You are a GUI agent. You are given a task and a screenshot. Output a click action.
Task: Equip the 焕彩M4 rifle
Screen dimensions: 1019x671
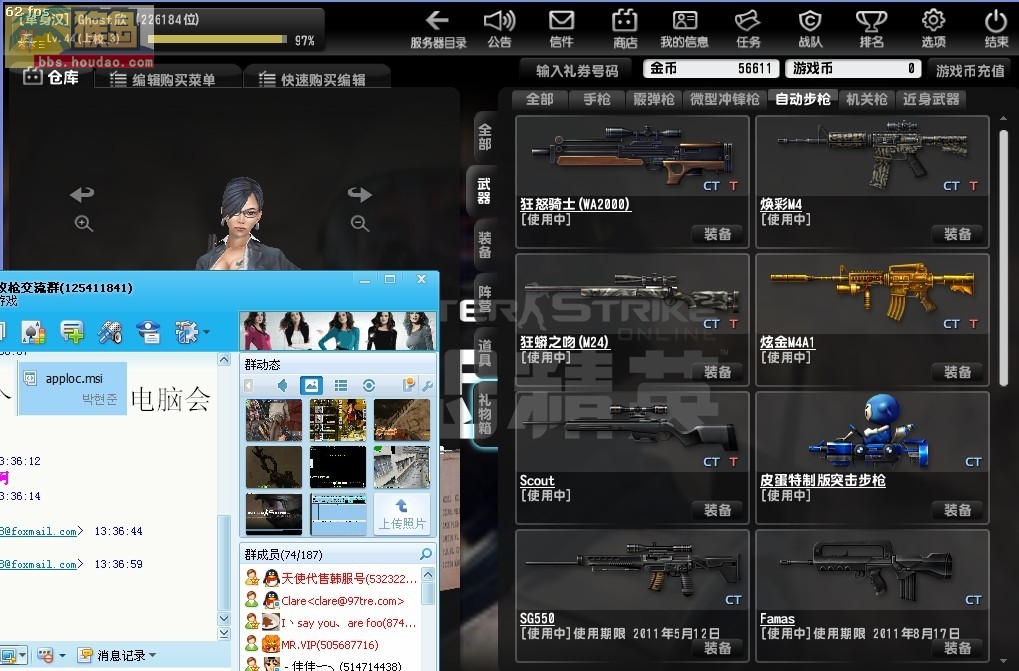pos(957,234)
